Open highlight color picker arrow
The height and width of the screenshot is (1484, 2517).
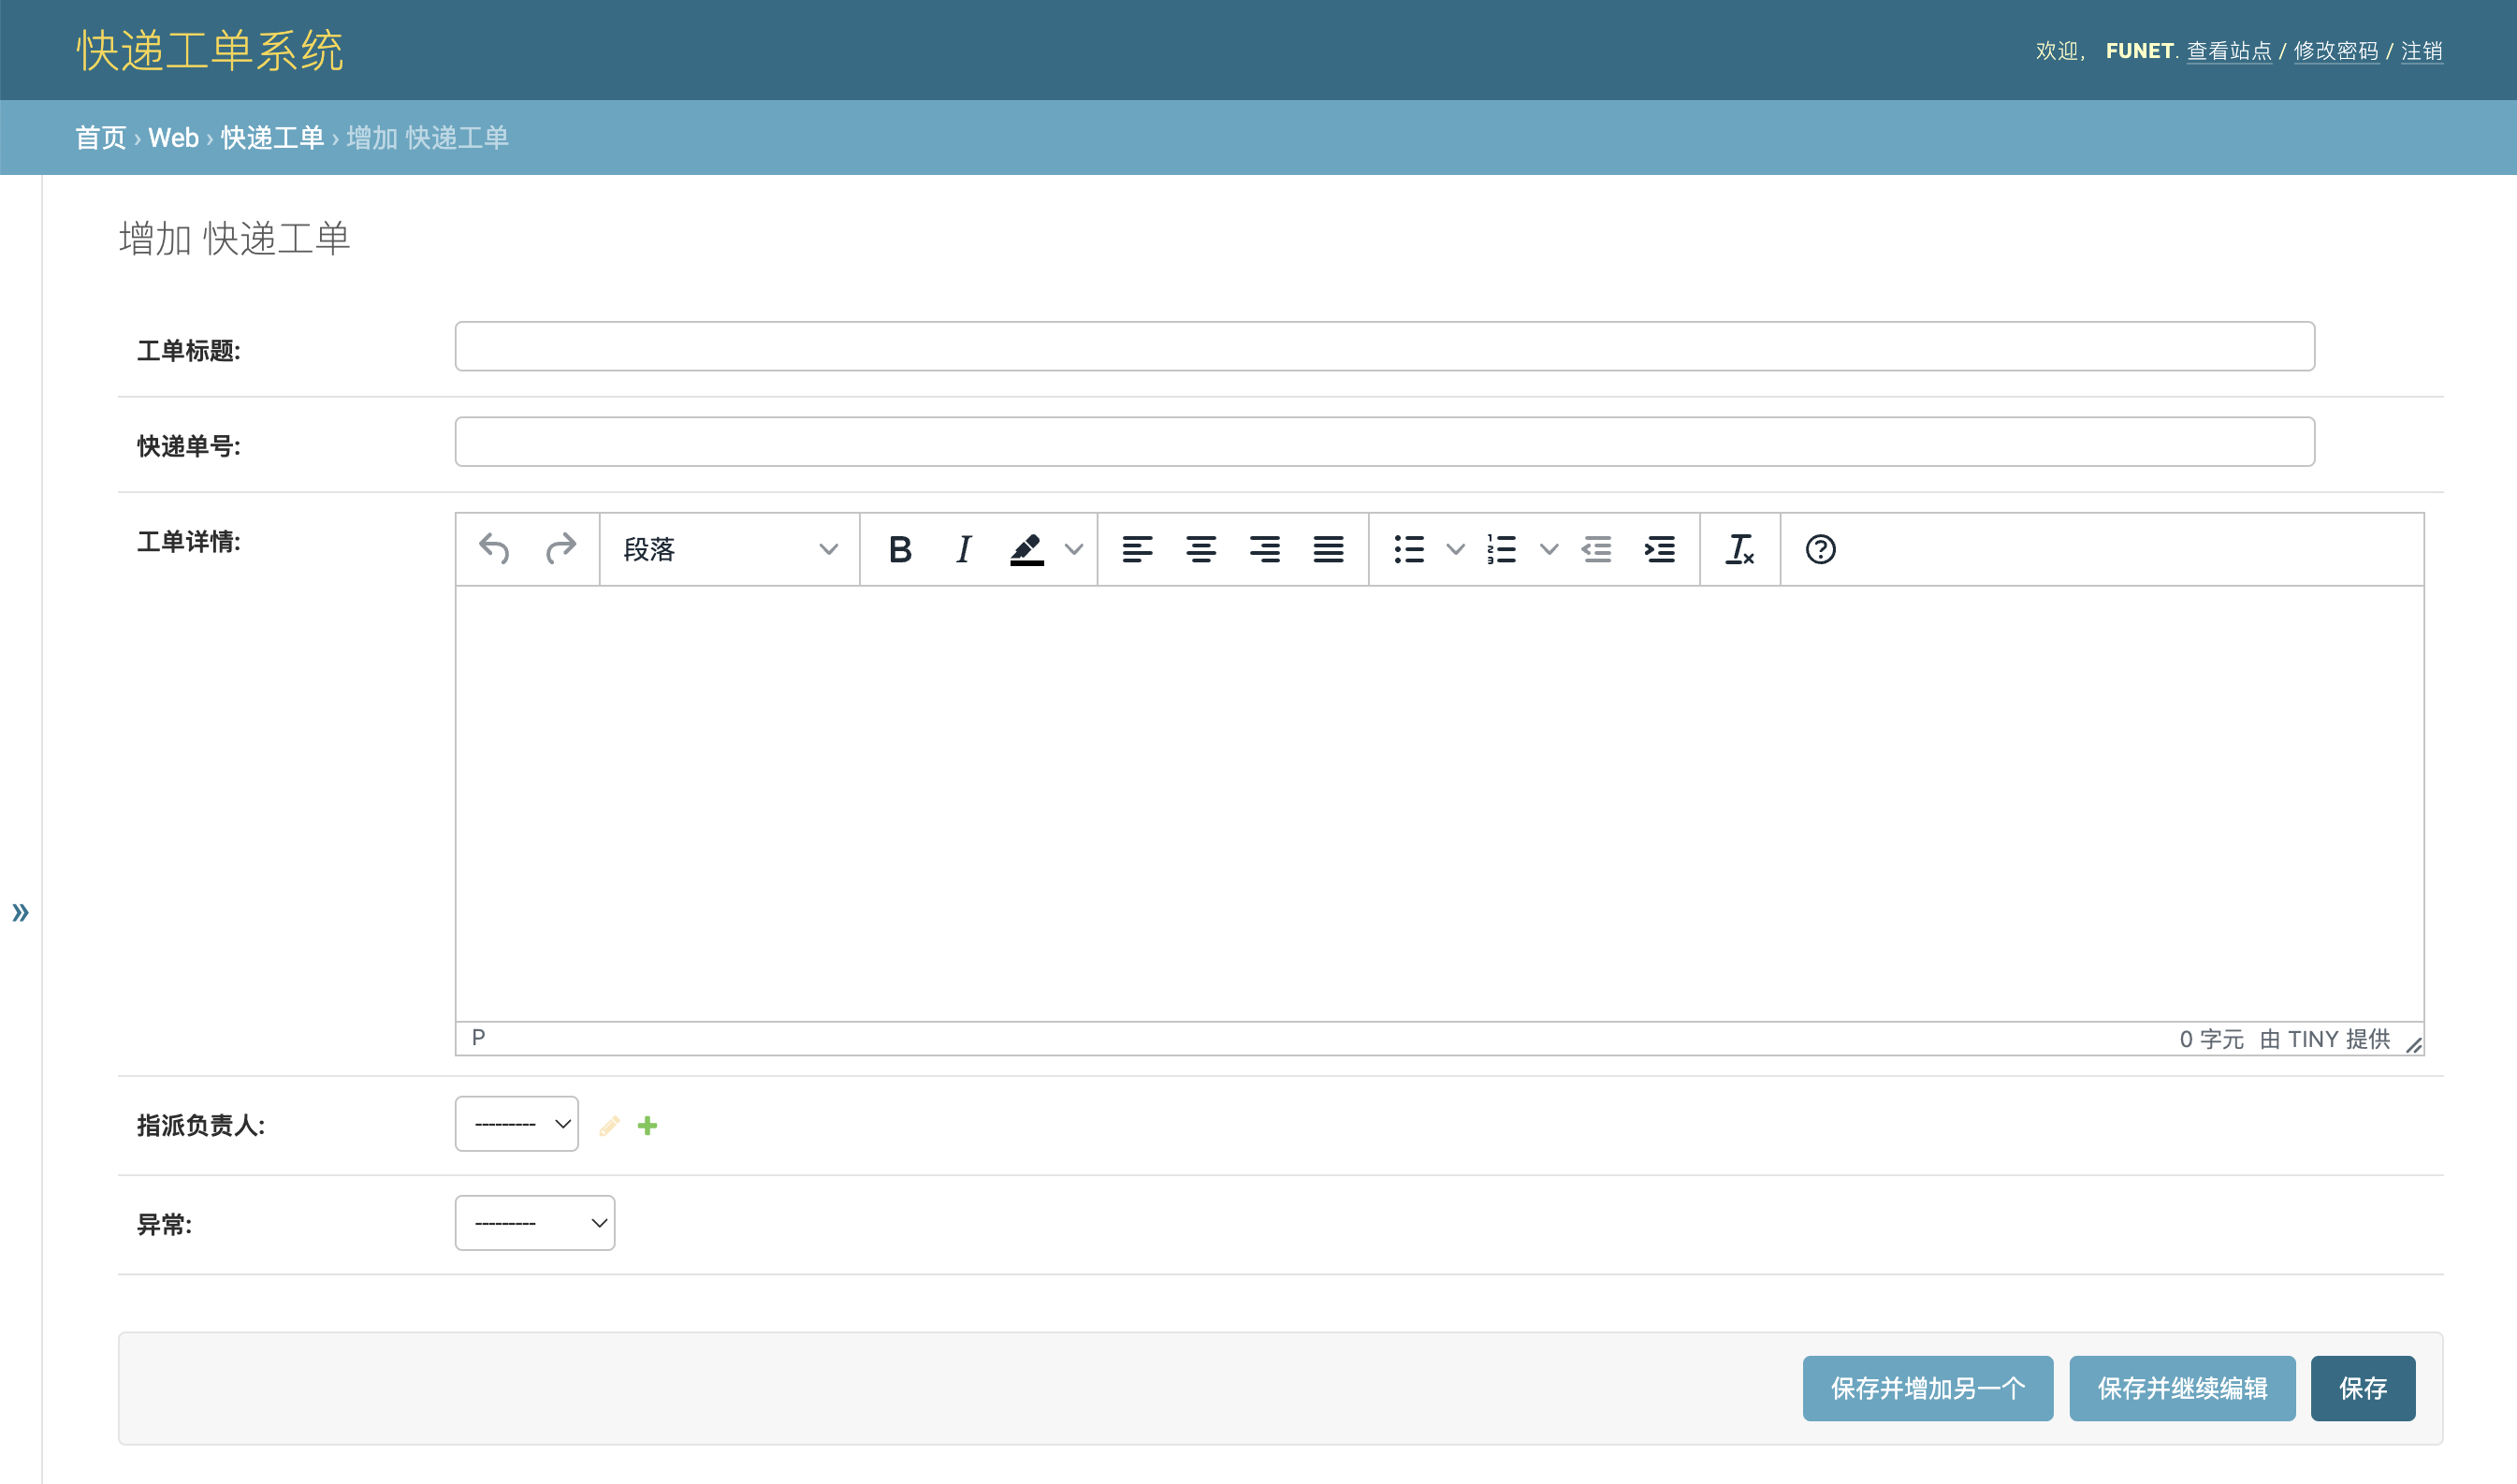1074,549
